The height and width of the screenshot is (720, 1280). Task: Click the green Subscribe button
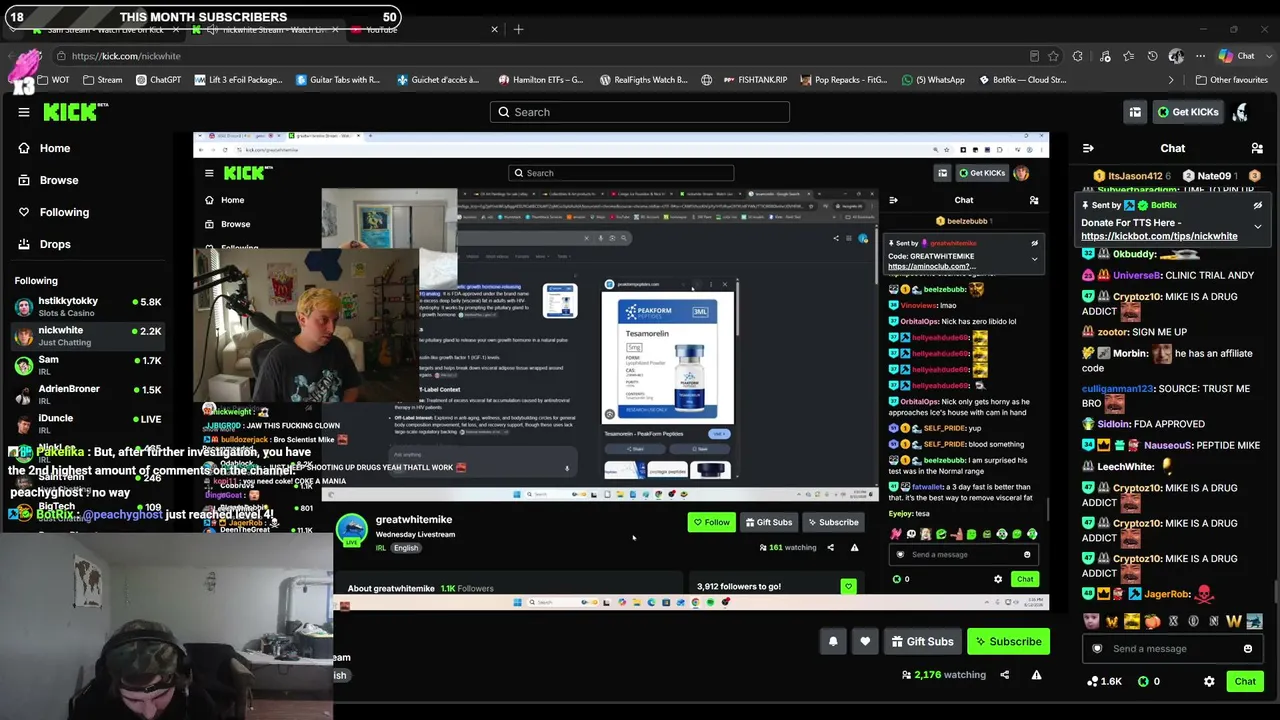[x=1008, y=641]
